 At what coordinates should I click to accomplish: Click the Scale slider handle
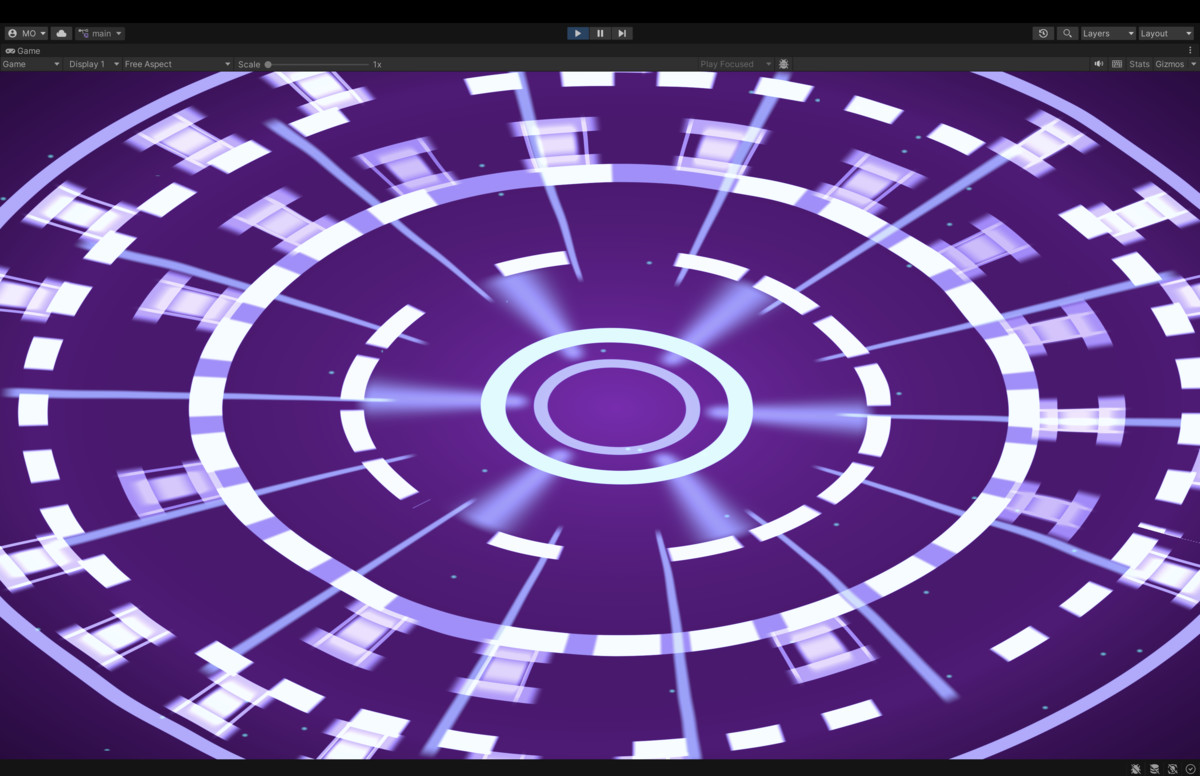(x=268, y=64)
